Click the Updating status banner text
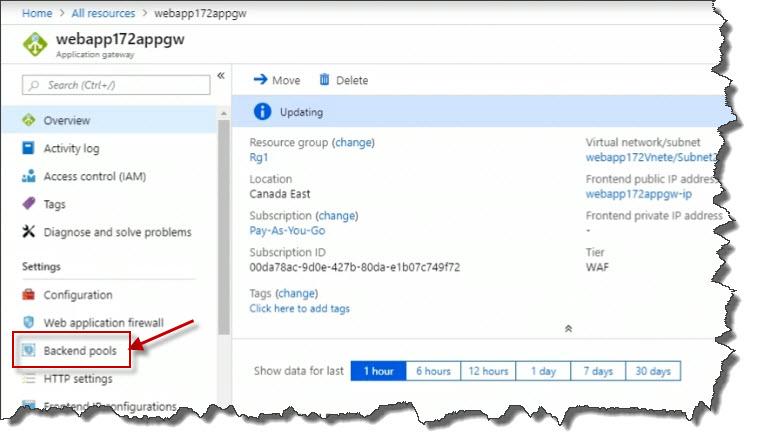The width and height of the screenshot is (758, 446). (x=301, y=112)
